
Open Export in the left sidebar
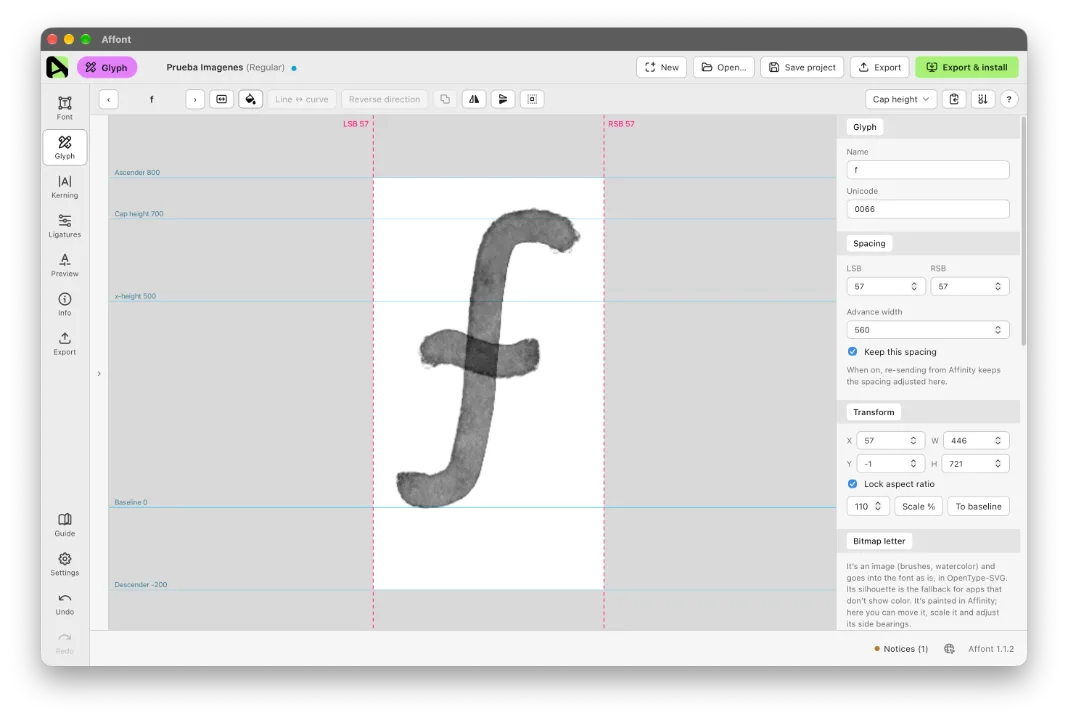(65, 343)
